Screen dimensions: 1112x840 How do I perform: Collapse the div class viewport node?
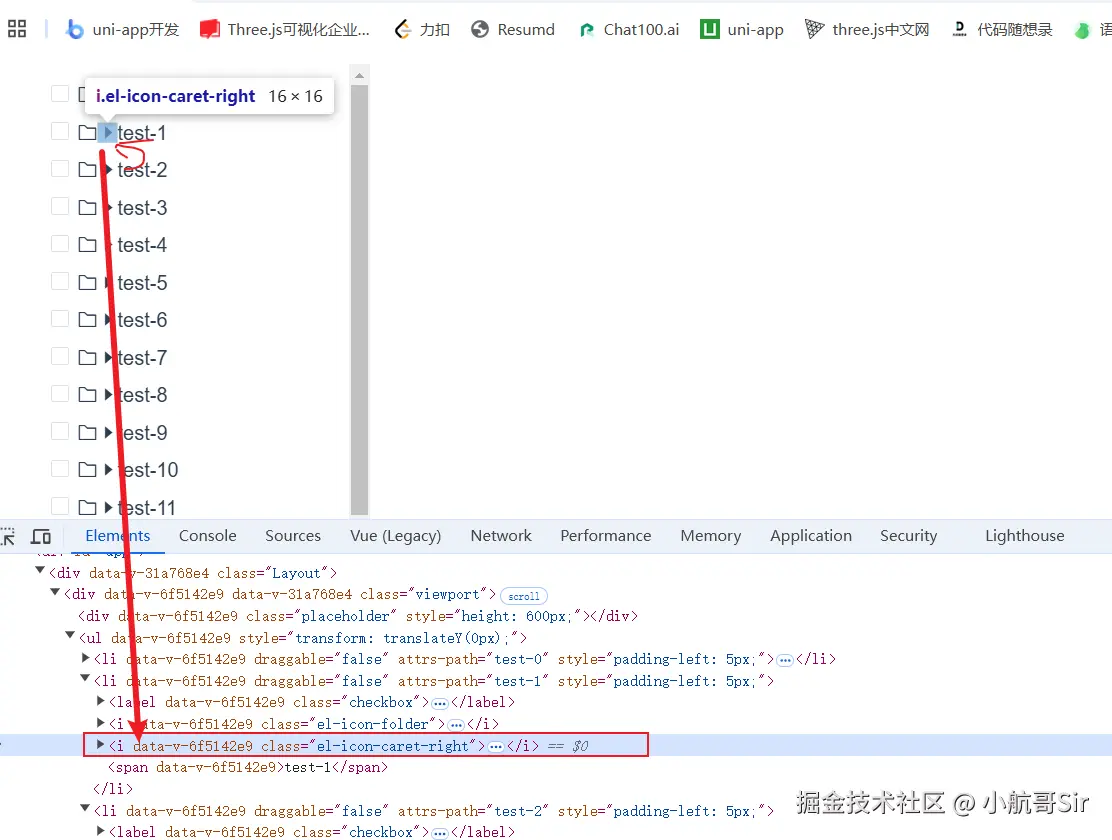click(55, 592)
